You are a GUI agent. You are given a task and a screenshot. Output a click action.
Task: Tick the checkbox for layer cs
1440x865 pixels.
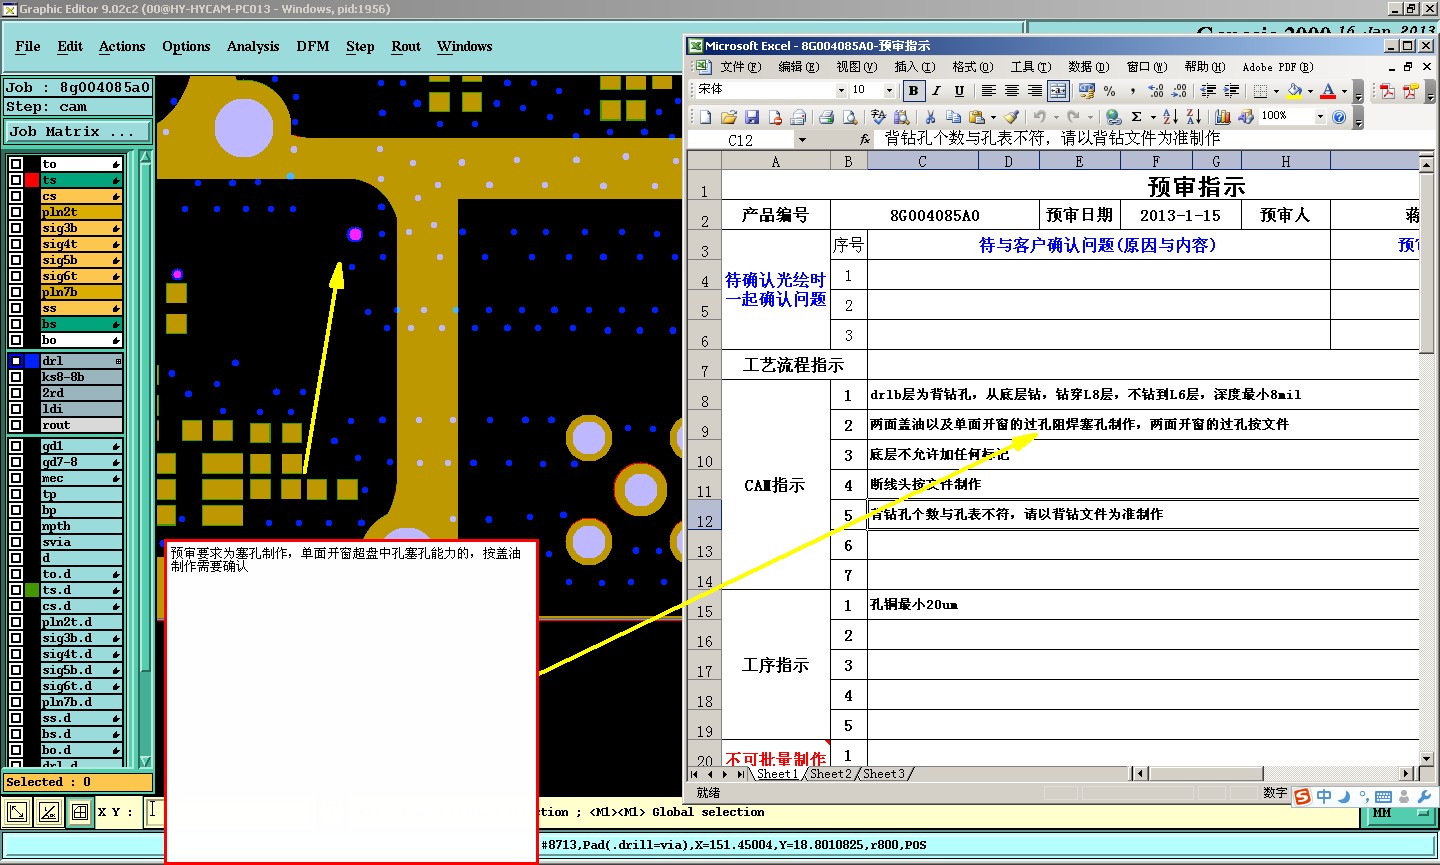pos(16,196)
